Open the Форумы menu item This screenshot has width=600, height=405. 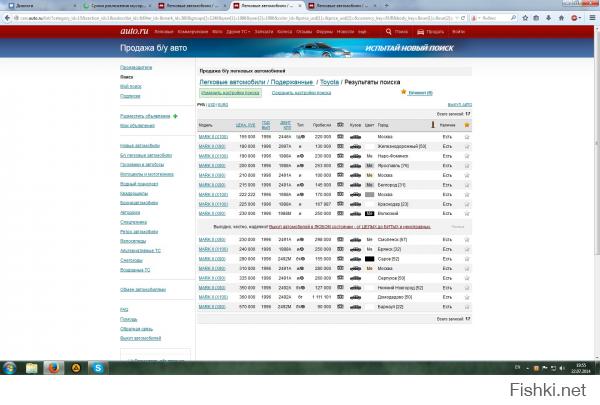tap(324, 32)
